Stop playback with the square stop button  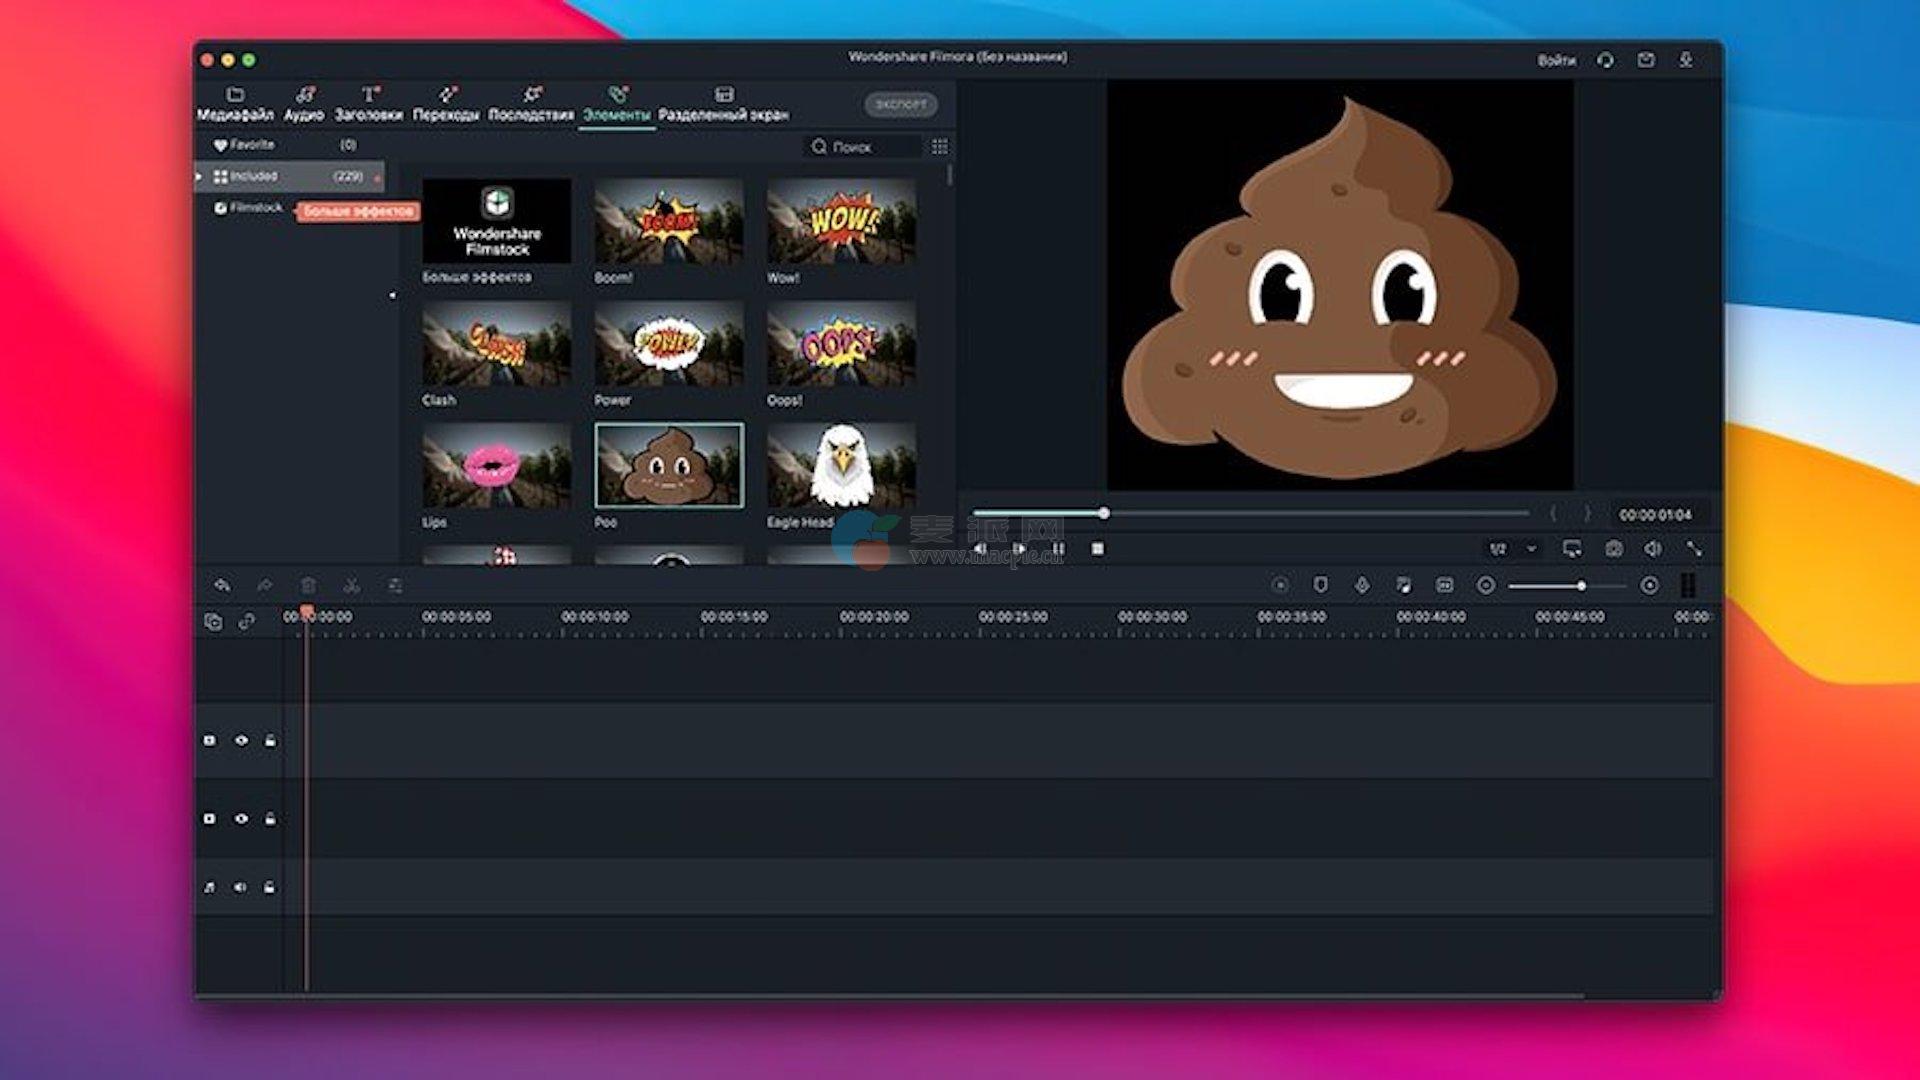tap(1098, 549)
